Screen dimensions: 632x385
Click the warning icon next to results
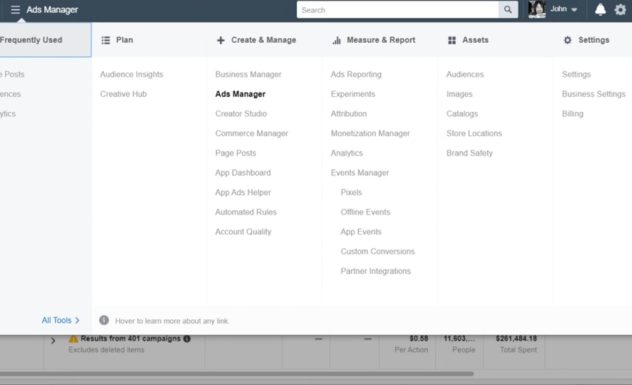click(73, 339)
